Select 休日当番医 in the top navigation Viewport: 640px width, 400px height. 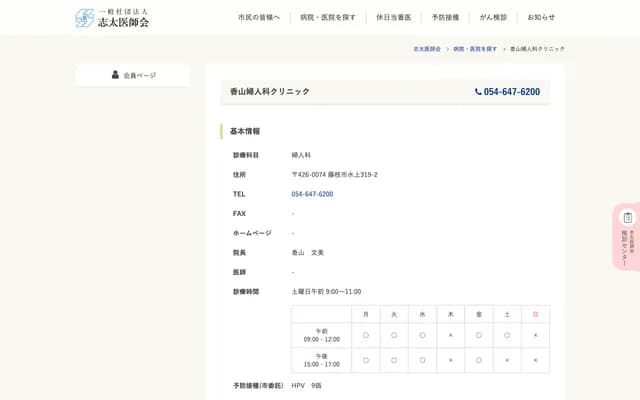pyautogui.click(x=393, y=18)
